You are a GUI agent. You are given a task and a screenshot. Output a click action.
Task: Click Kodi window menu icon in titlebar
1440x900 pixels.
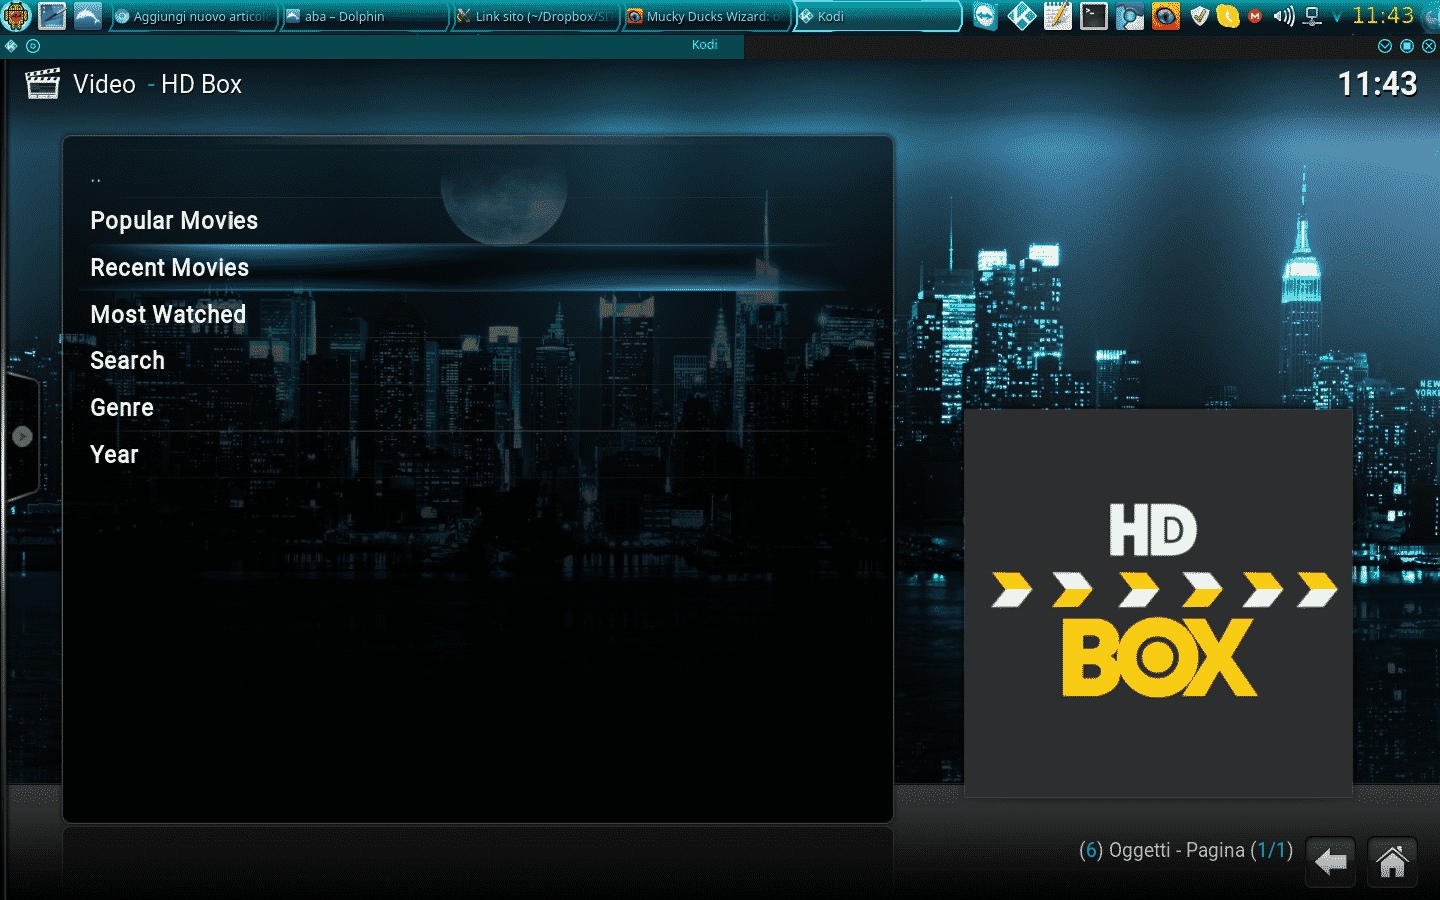(11, 46)
